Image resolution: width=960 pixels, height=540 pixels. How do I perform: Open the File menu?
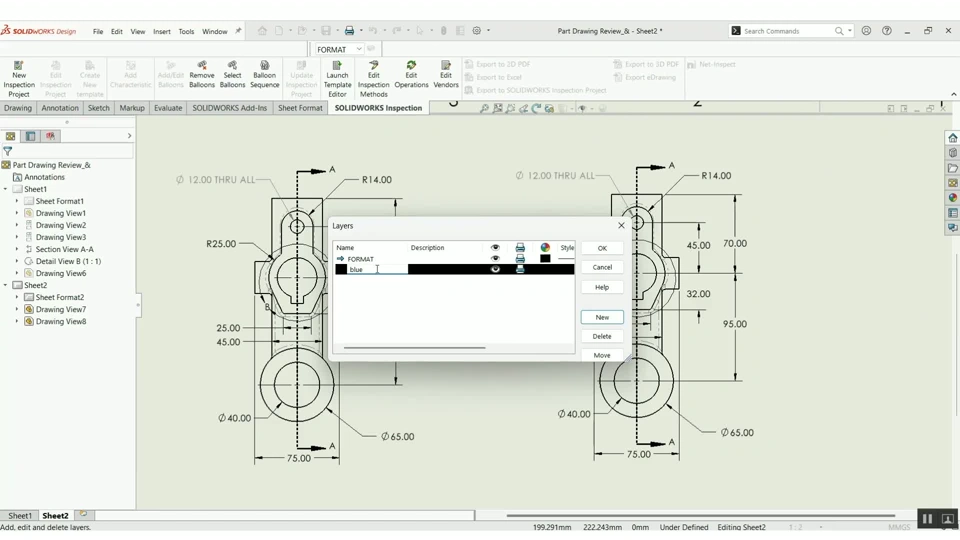tap(98, 31)
